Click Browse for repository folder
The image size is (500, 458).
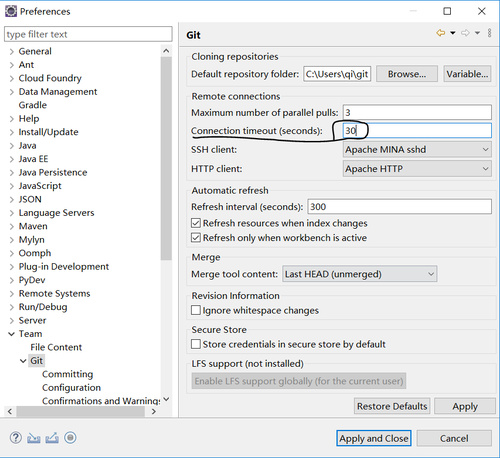(x=407, y=74)
